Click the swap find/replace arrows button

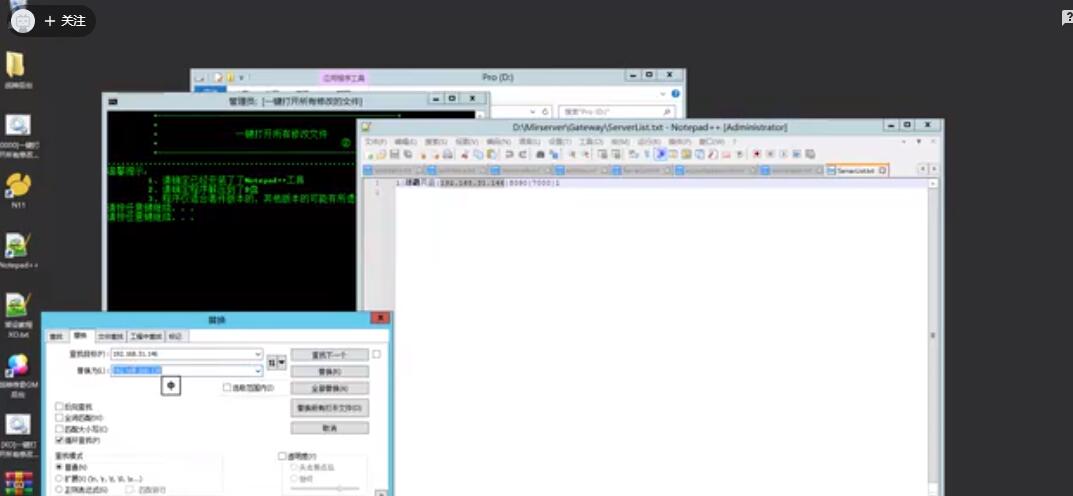[272, 361]
